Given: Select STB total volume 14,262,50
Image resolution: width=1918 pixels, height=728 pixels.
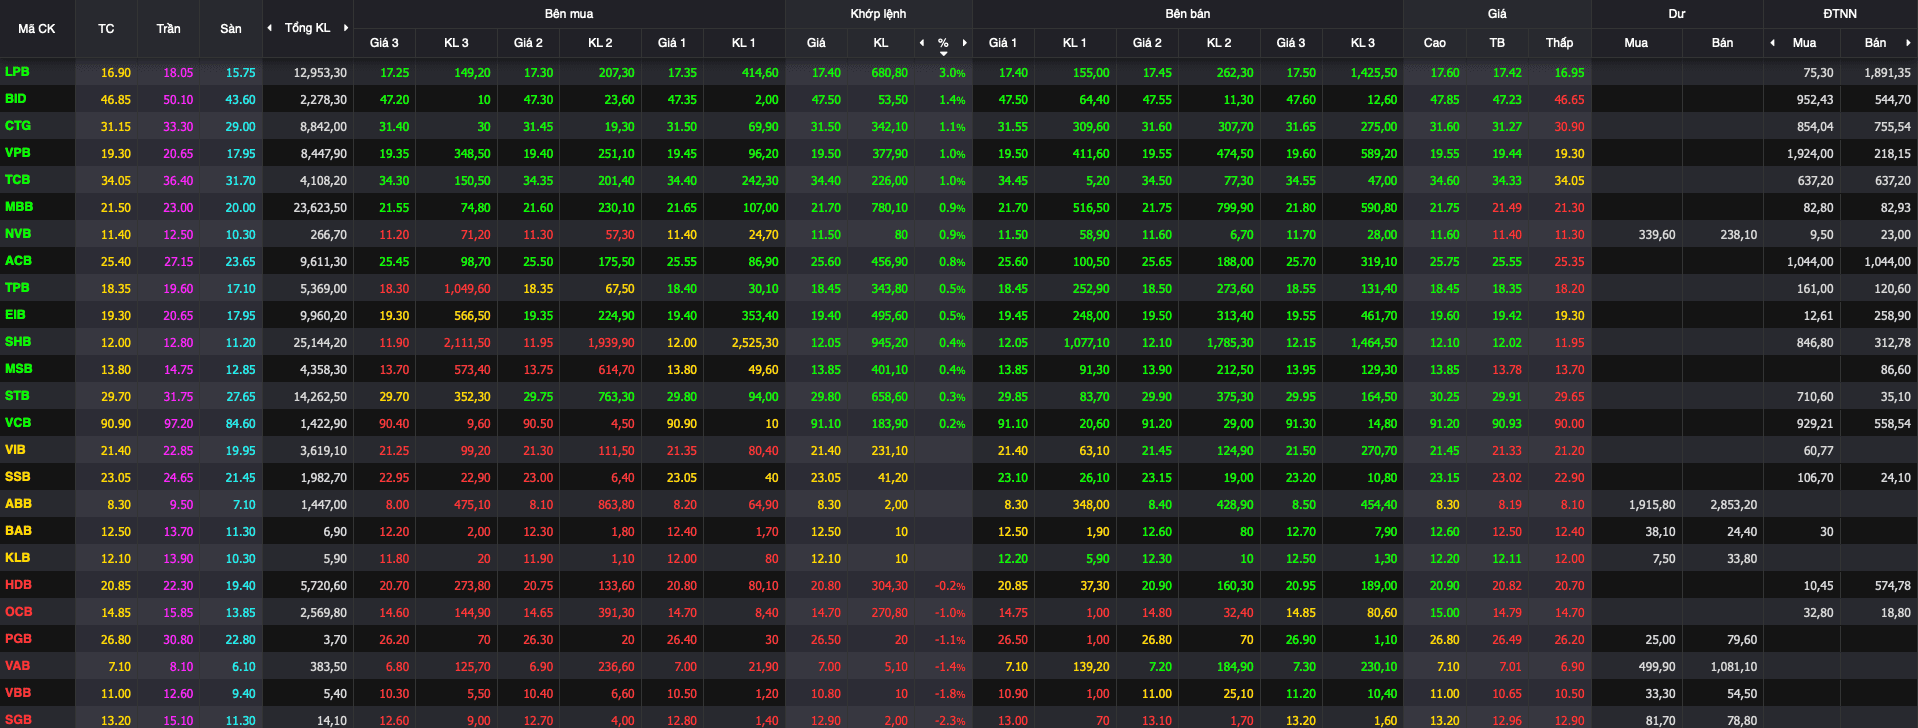Looking at the screenshot, I should pyautogui.click(x=320, y=397).
